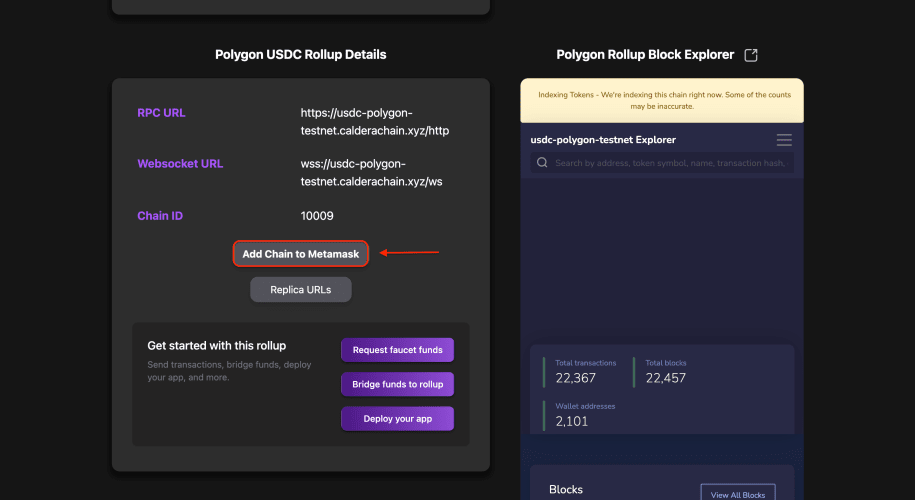The image size is (915, 500).
Task: Click the Blocks section heading
Action: [565, 489]
